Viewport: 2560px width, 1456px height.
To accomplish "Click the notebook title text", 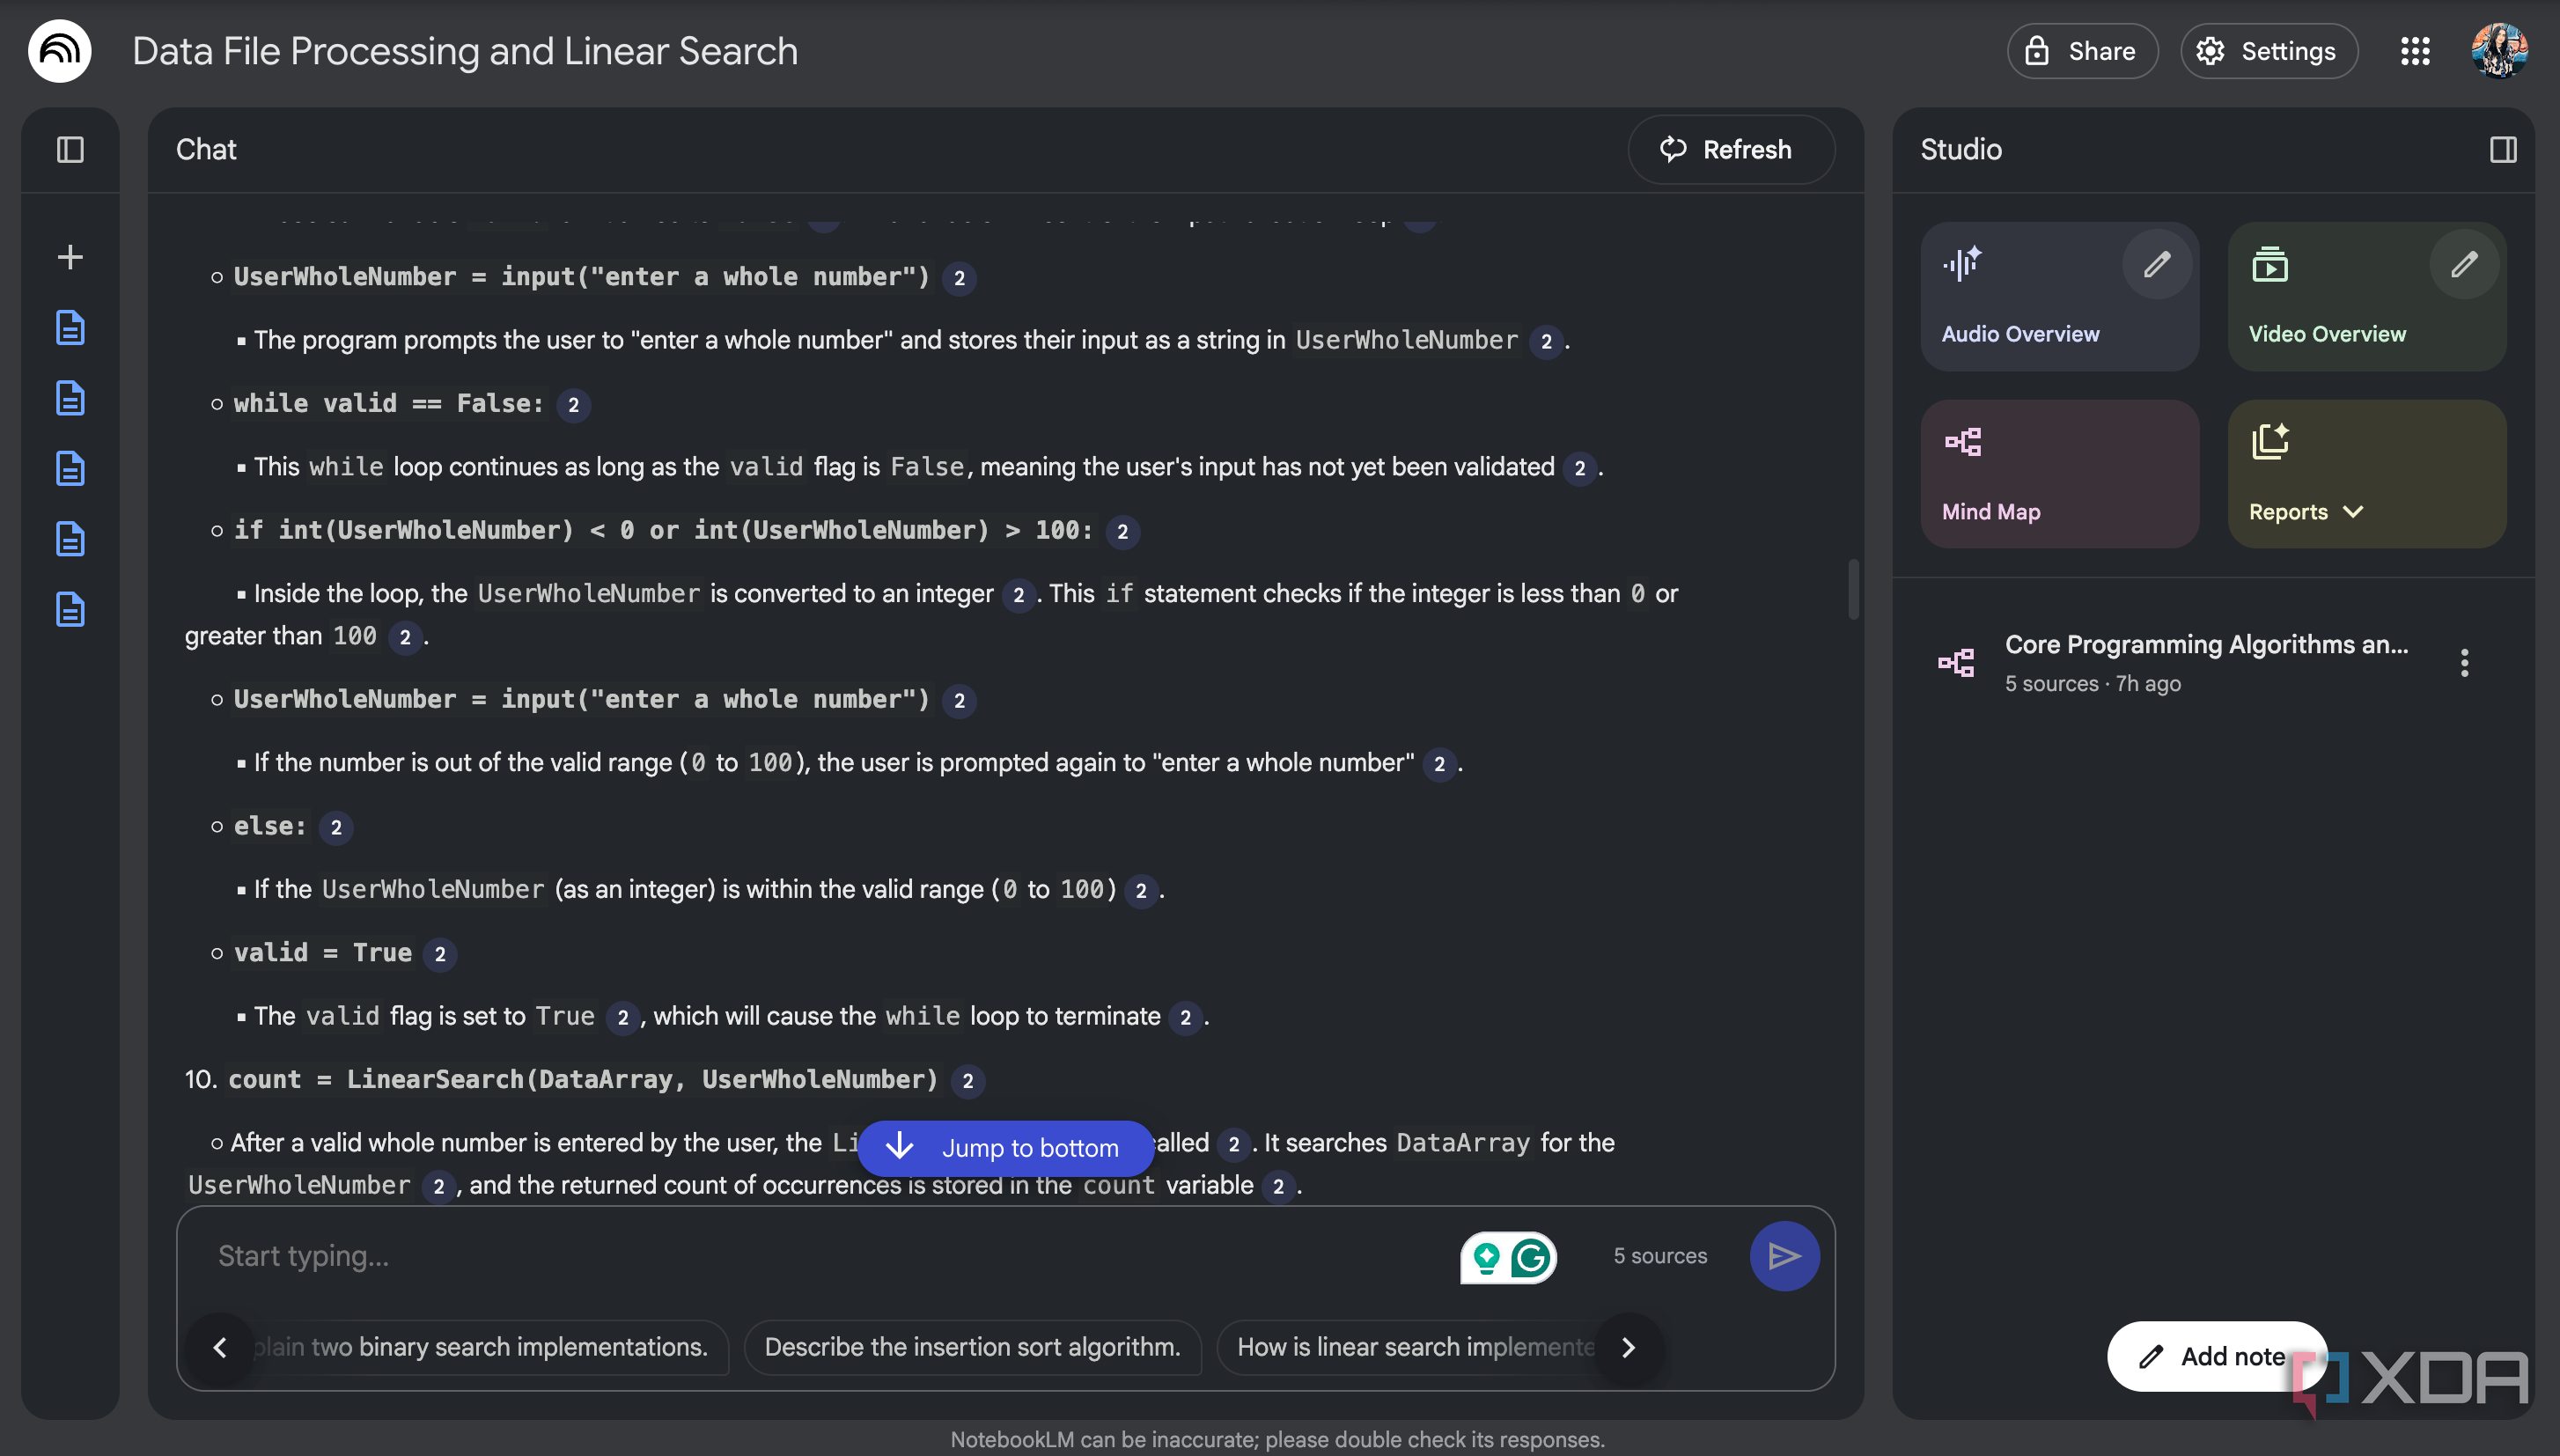I will 465,51.
